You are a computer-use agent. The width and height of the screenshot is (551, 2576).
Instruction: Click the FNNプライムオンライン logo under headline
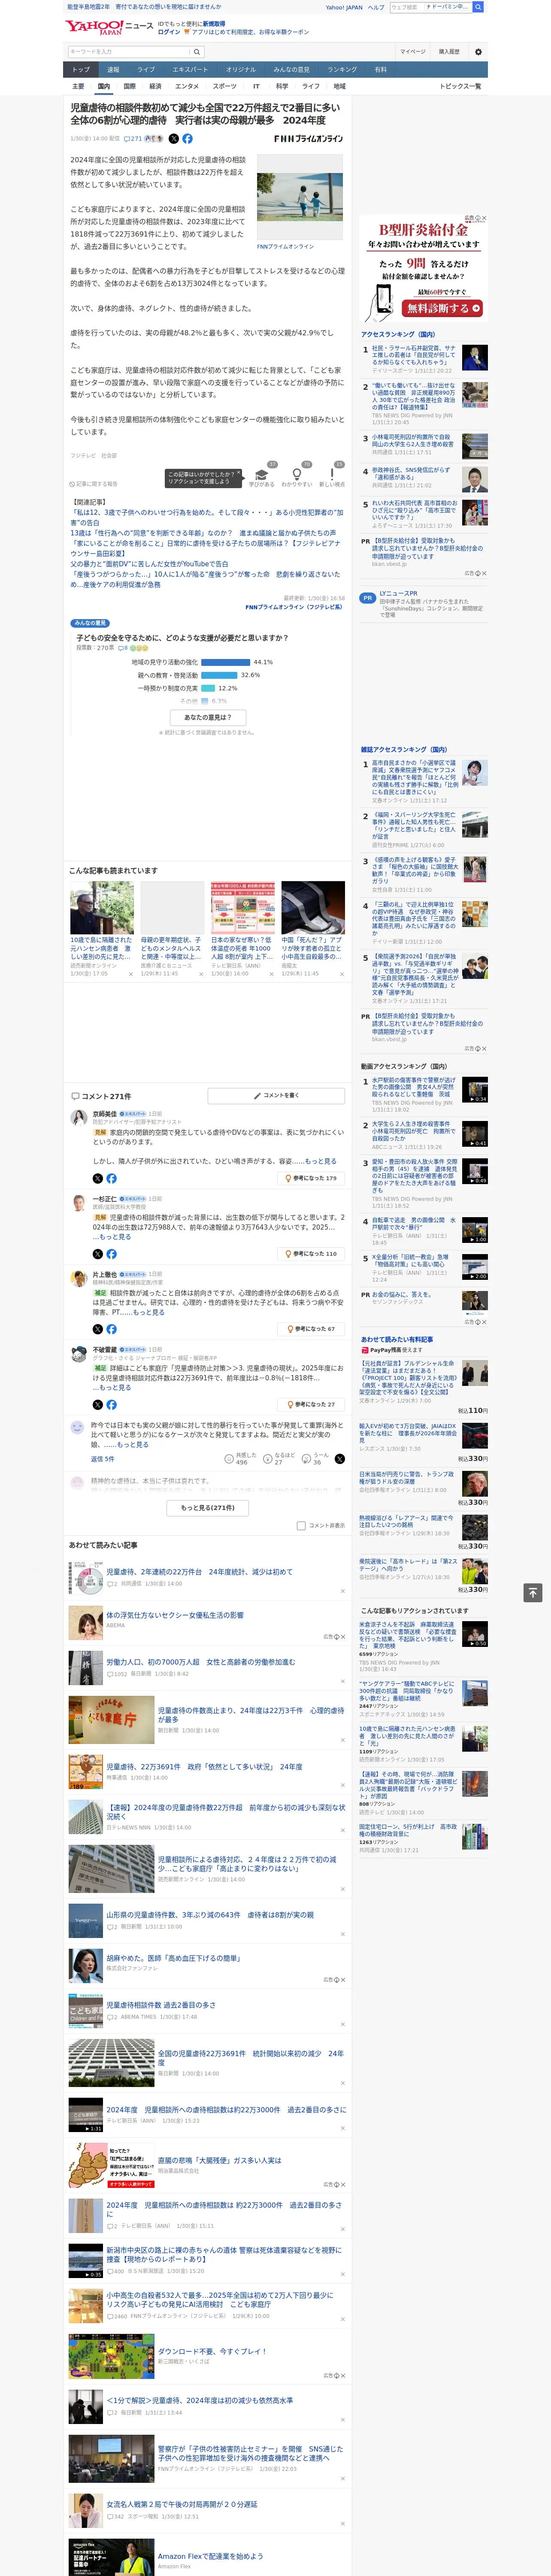[308, 139]
